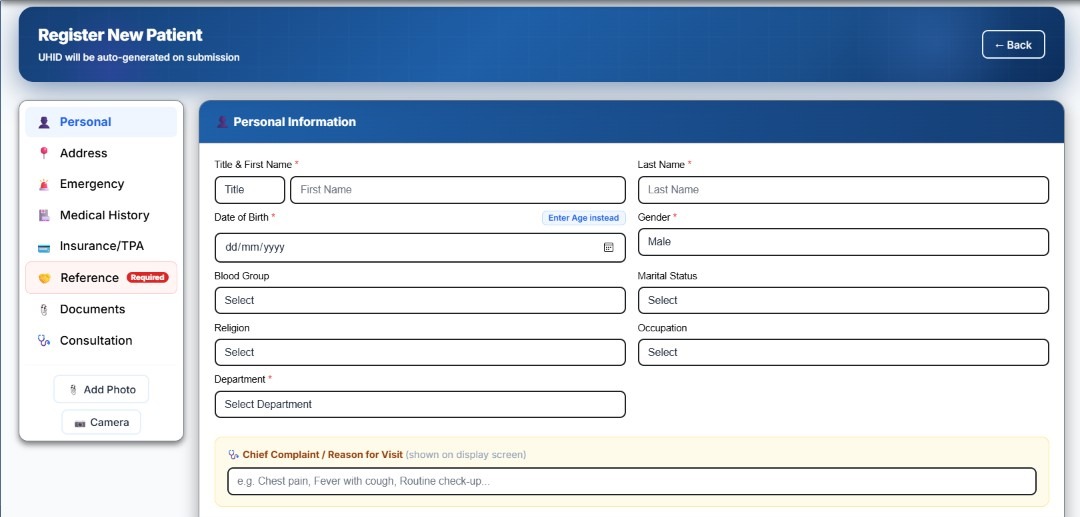Screen dimensions: 1080x517
Task: Click Enter Age instead button
Action: [x=583, y=218]
